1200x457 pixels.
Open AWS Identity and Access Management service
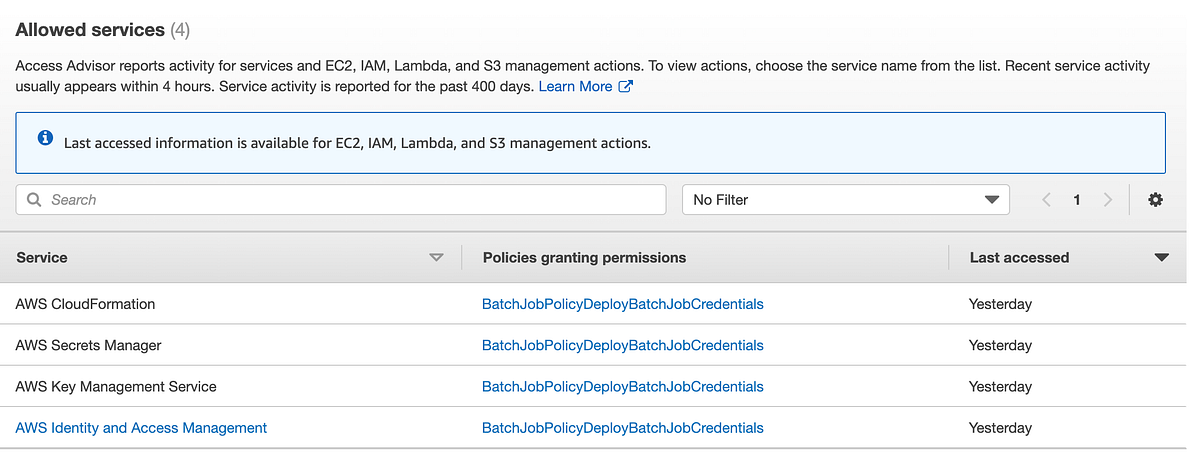(141, 428)
